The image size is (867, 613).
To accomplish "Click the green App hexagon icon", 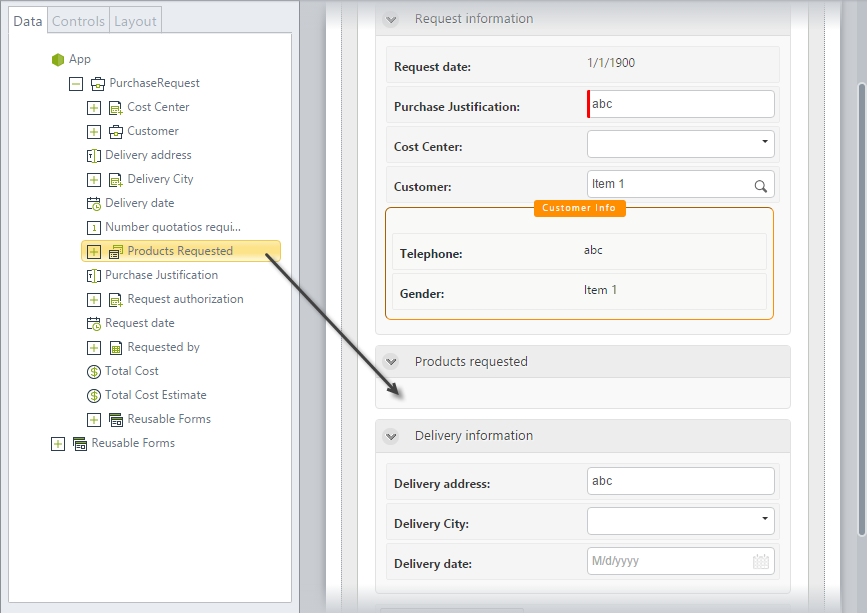I will pyautogui.click(x=58, y=59).
